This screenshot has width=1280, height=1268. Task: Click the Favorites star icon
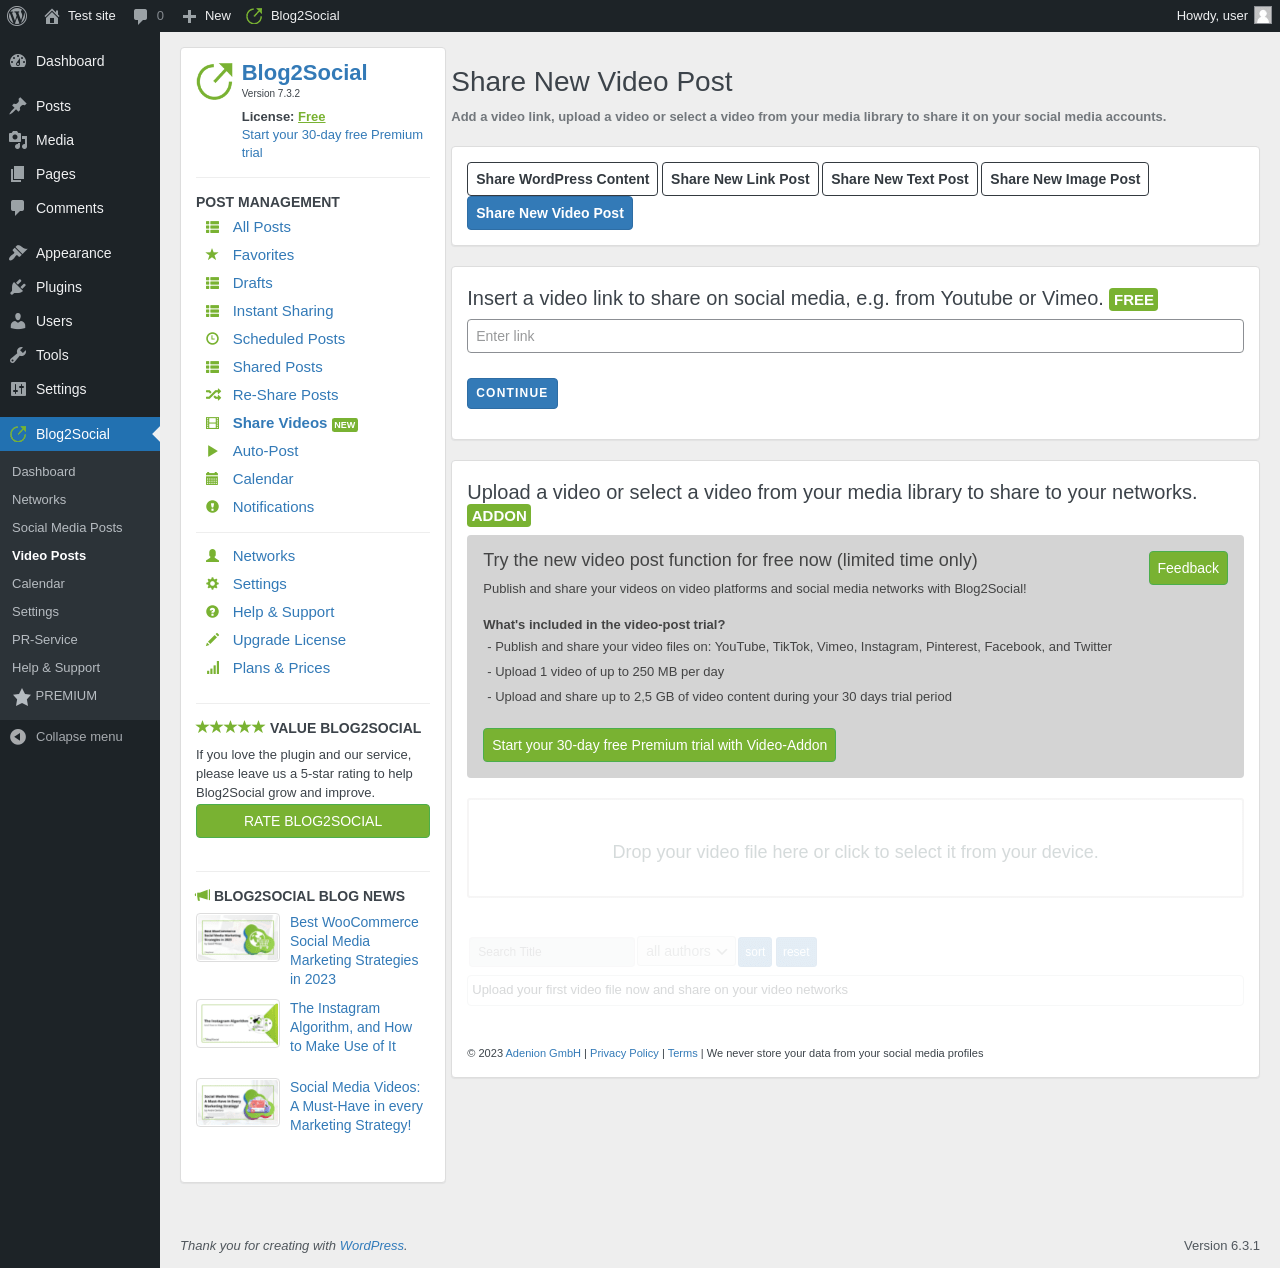tap(212, 255)
